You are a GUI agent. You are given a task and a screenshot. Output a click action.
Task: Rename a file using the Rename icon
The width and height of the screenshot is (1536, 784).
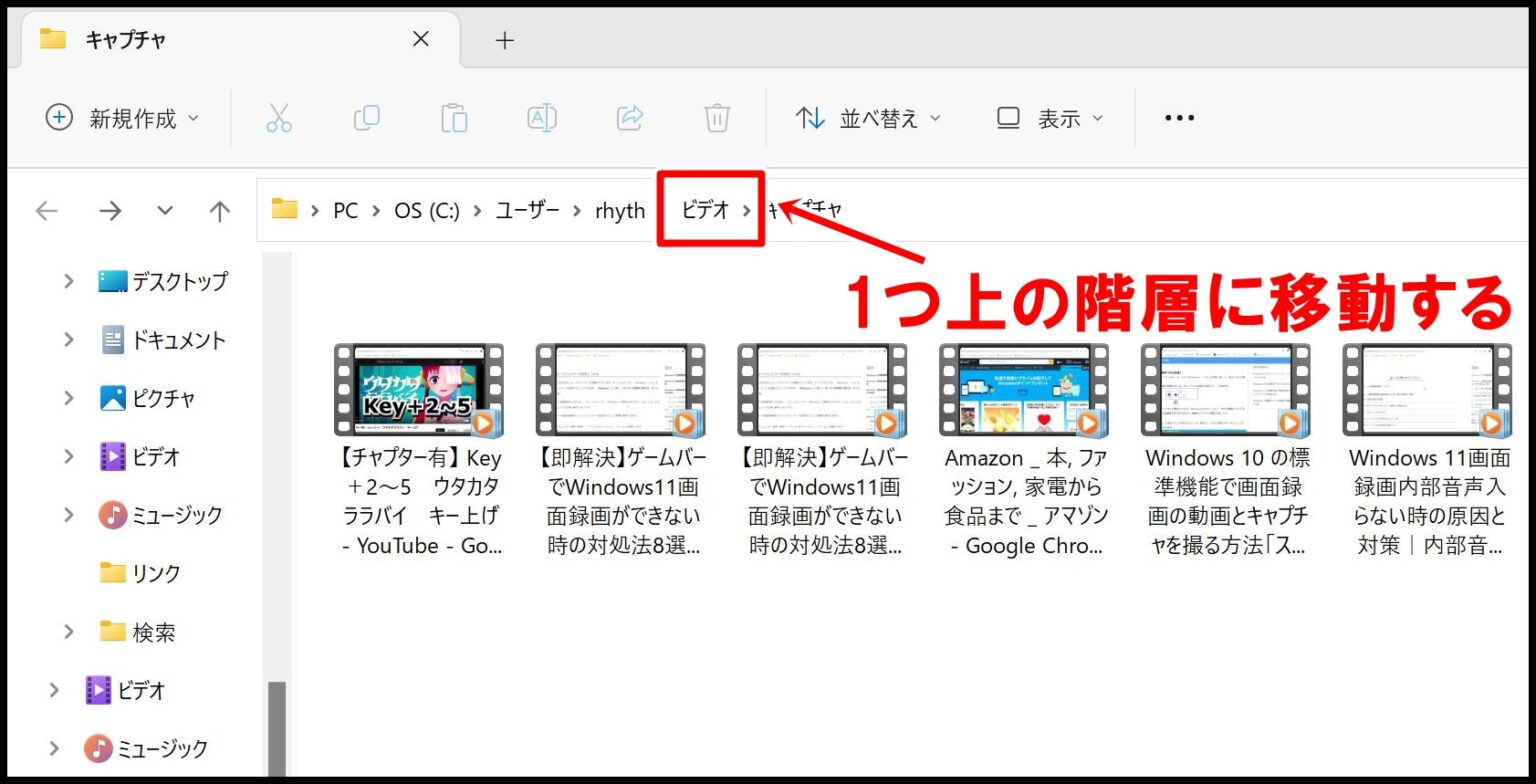pyautogui.click(x=541, y=117)
